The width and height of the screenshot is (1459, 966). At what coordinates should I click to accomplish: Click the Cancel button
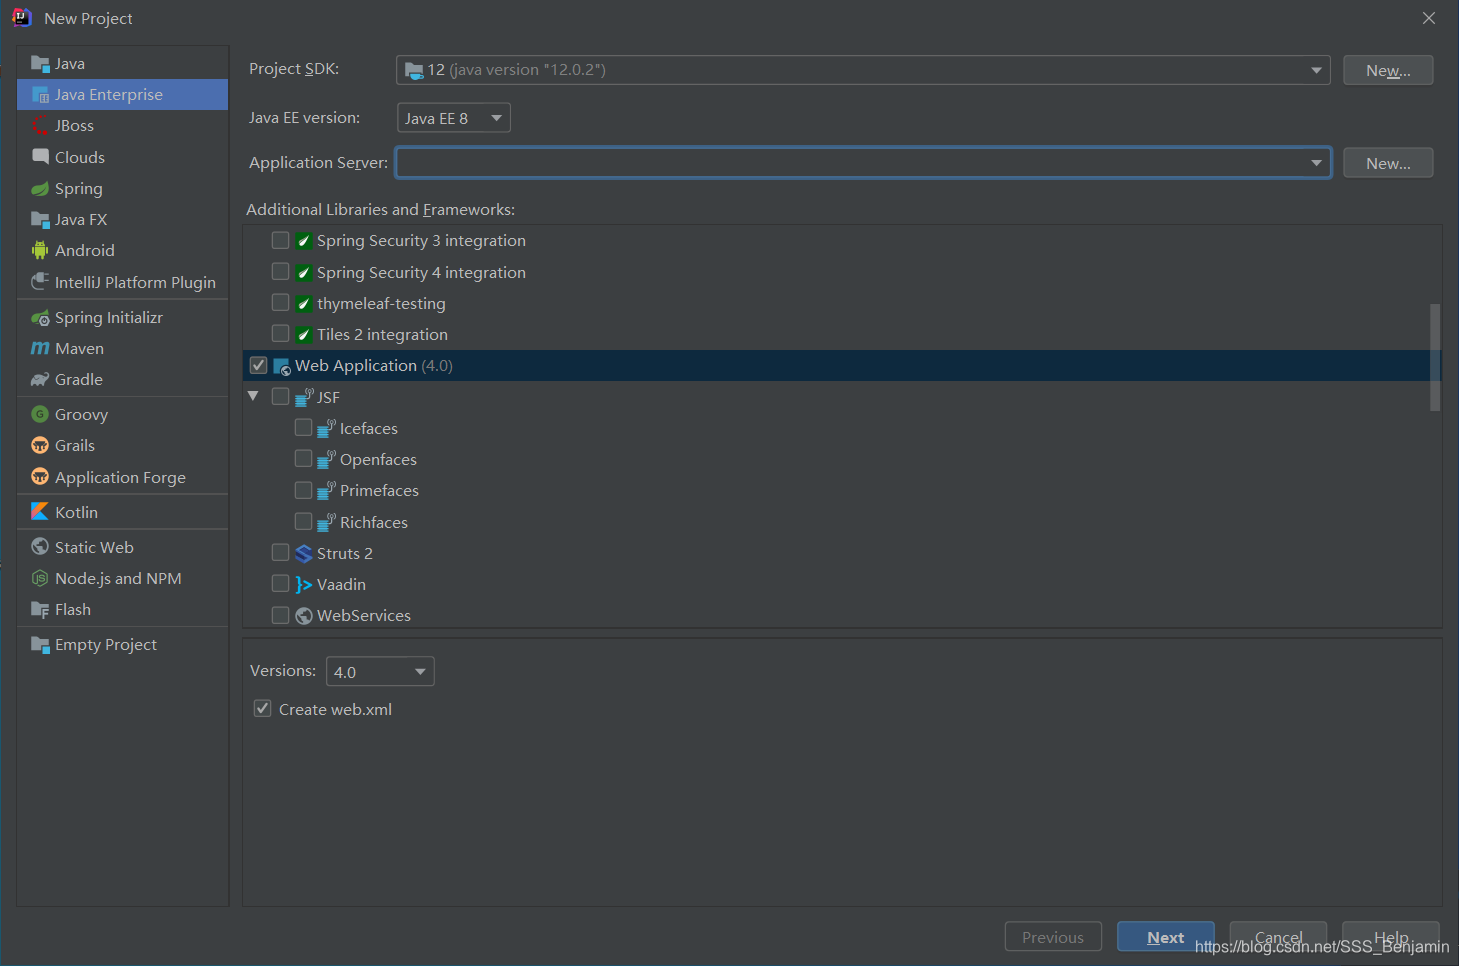point(1278,937)
